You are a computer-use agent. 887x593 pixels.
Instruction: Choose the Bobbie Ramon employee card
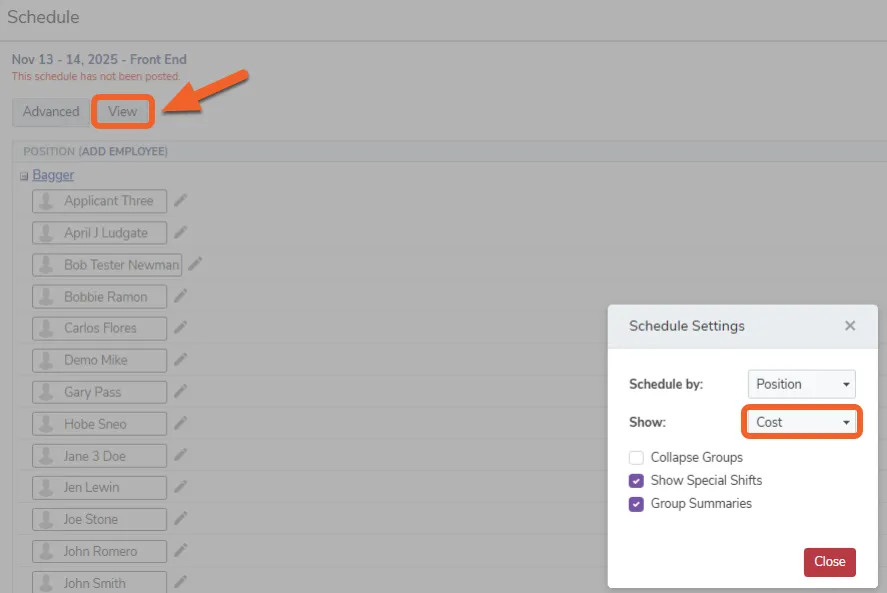[100, 296]
